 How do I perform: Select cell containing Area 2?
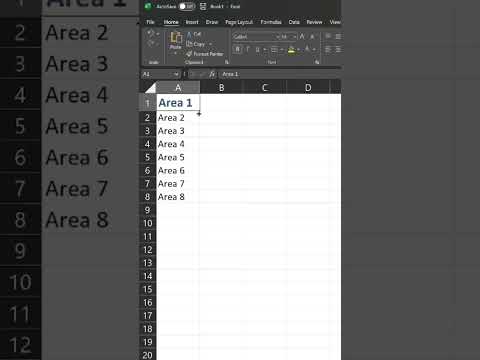[178, 117]
